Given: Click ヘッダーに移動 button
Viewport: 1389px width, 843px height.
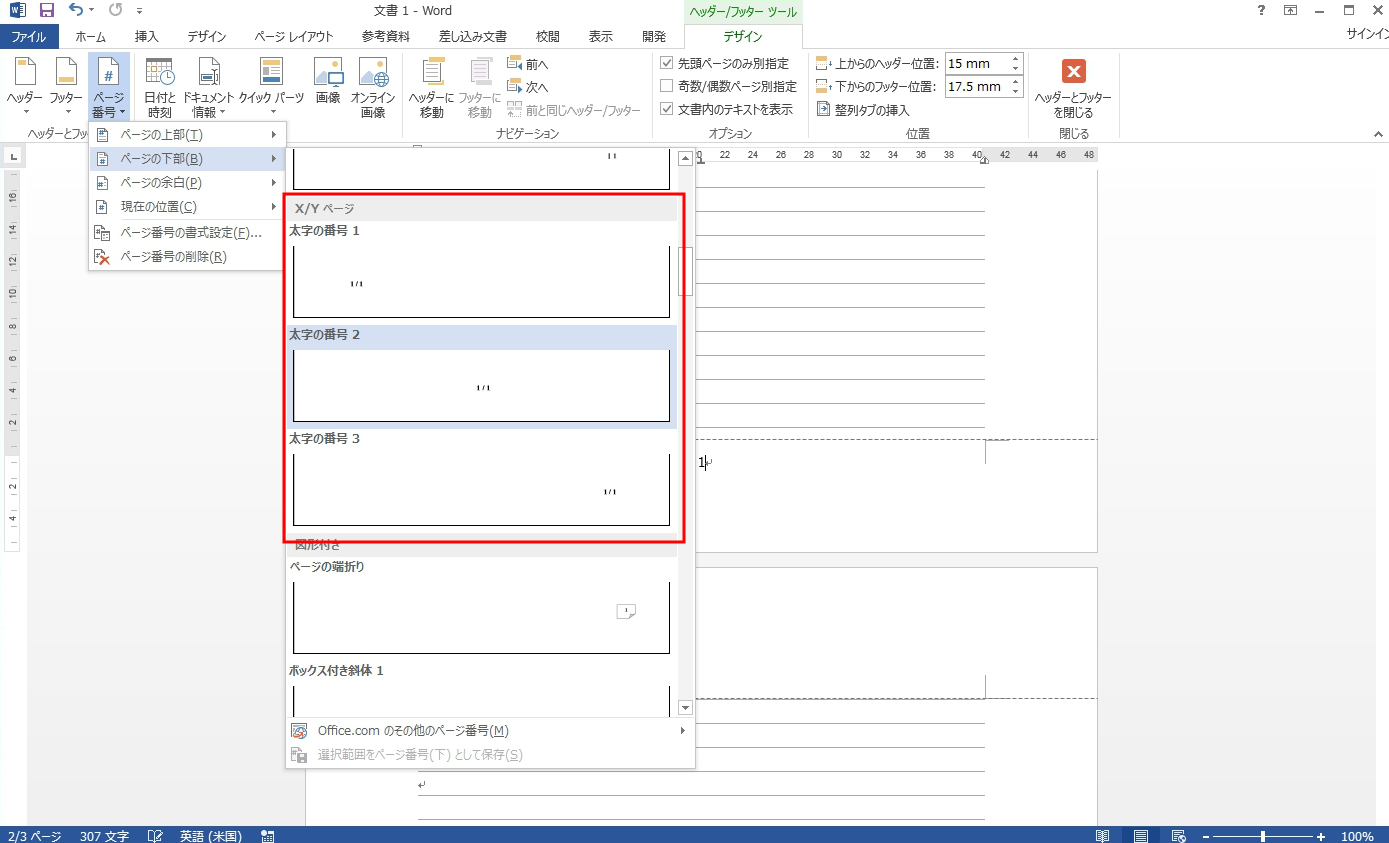Looking at the screenshot, I should tap(431, 87).
